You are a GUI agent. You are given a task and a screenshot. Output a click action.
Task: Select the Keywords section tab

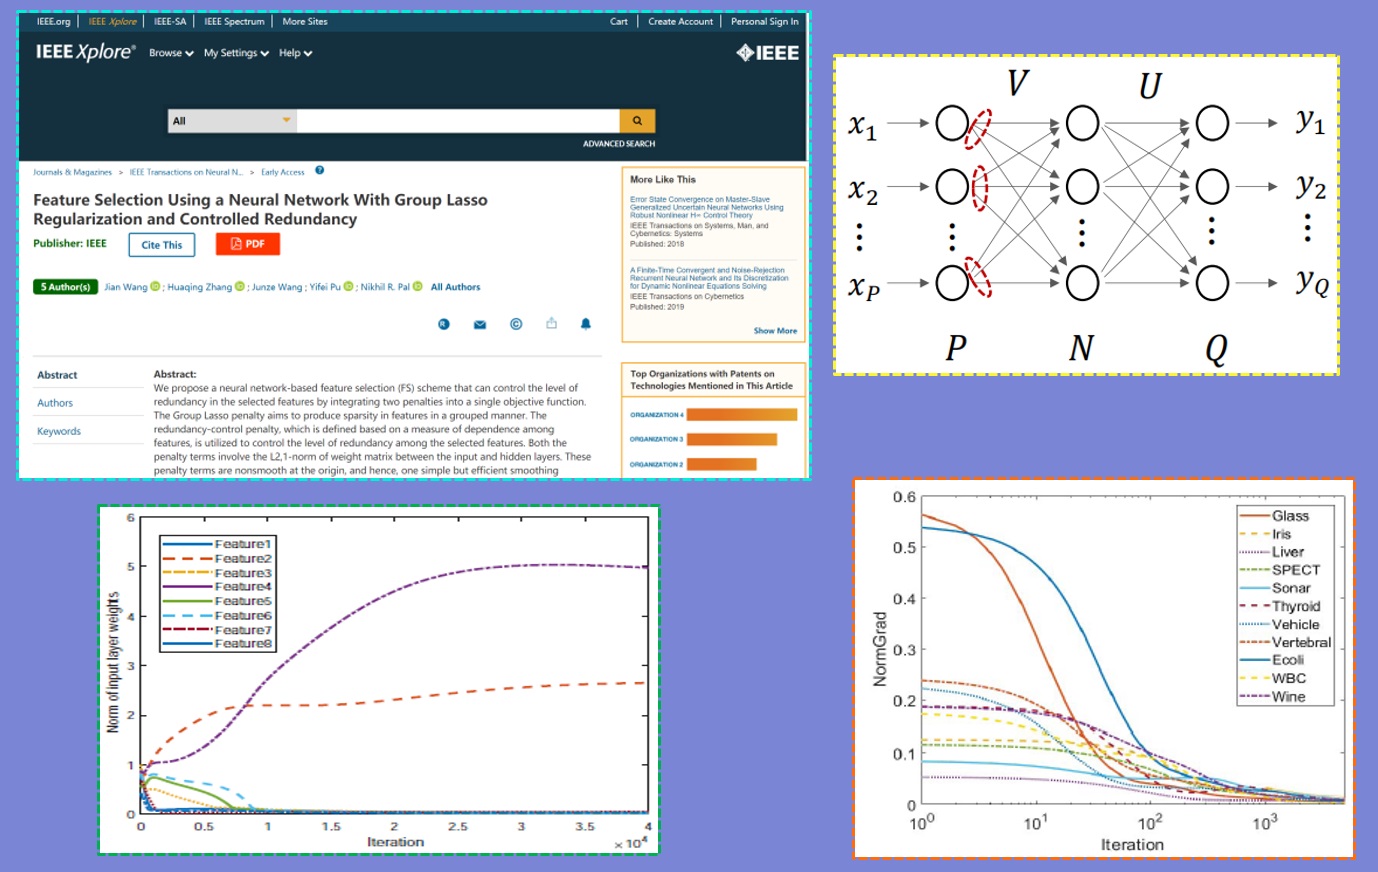59,431
